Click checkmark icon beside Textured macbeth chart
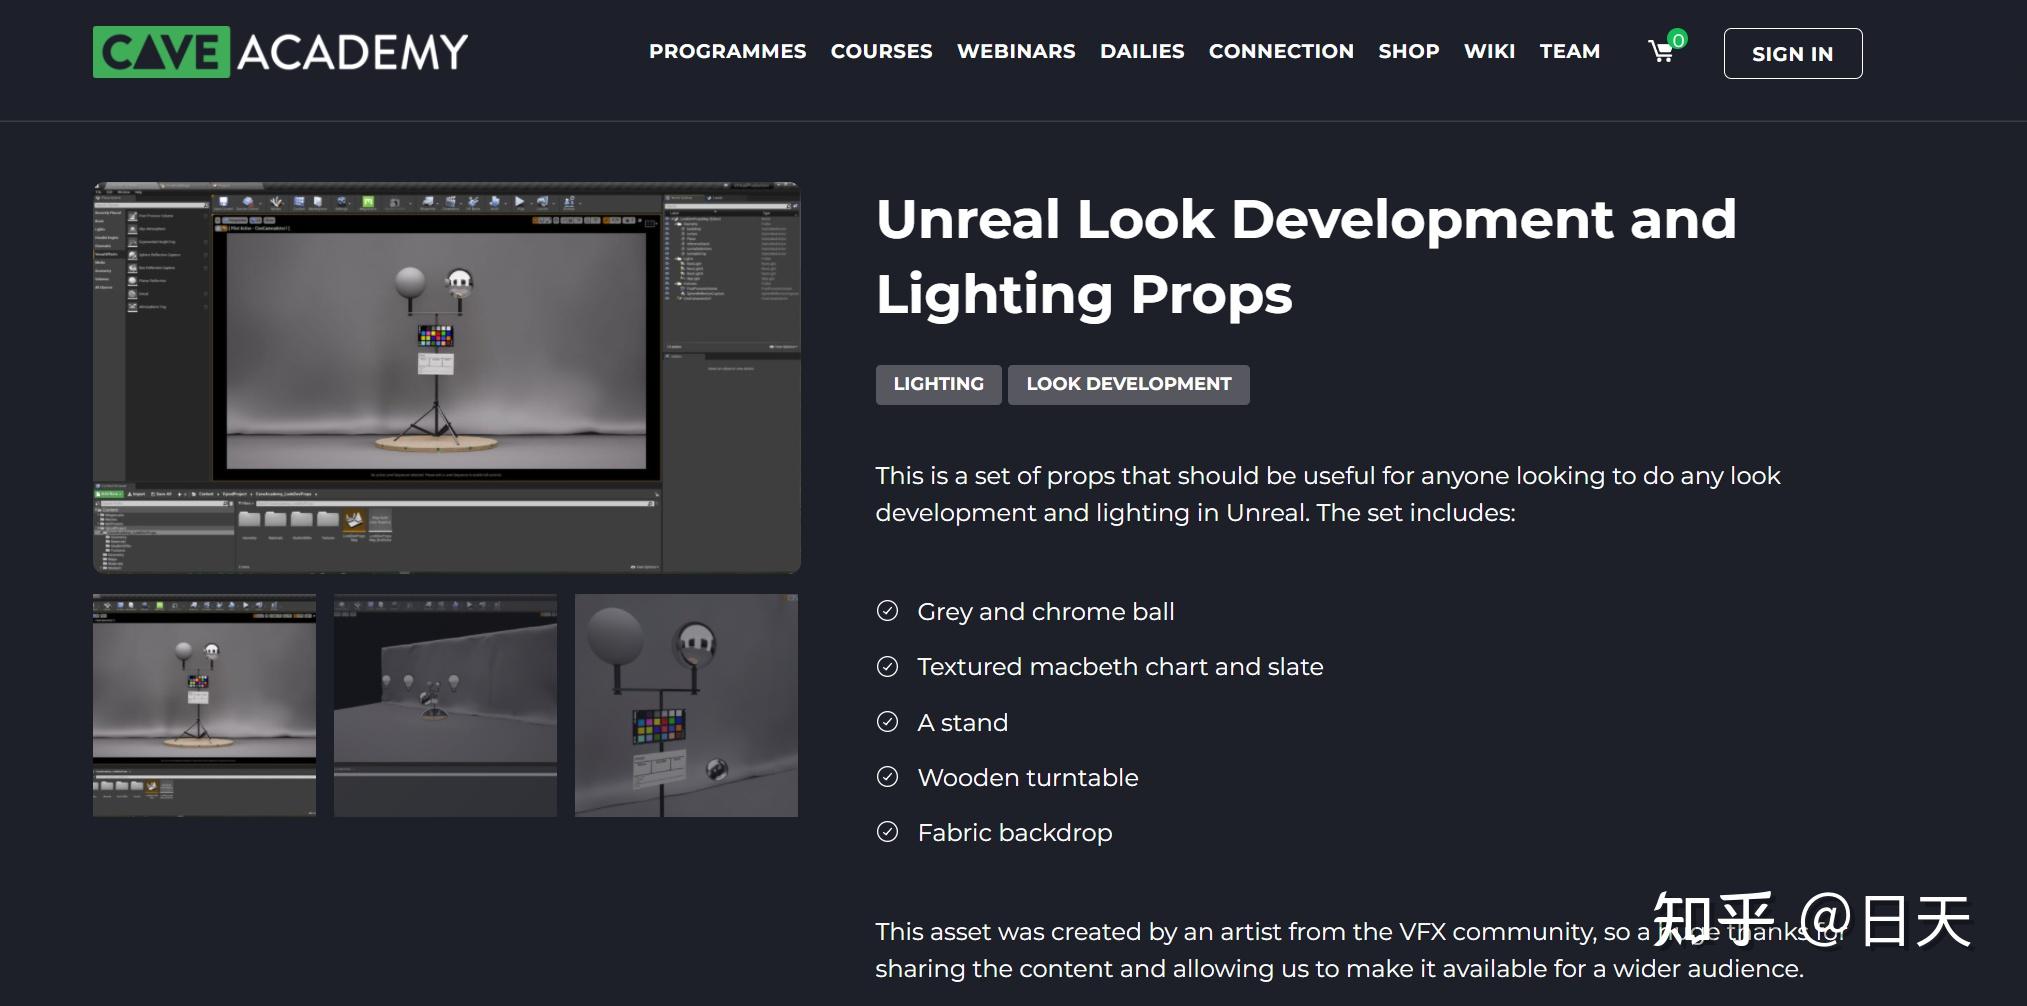 887,666
